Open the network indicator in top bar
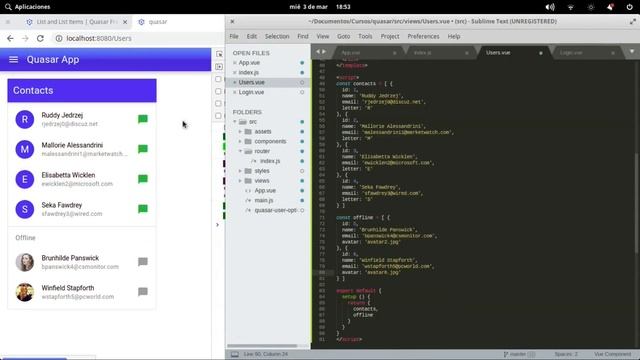Screen dimensions: 640x360 tap(571, 7)
